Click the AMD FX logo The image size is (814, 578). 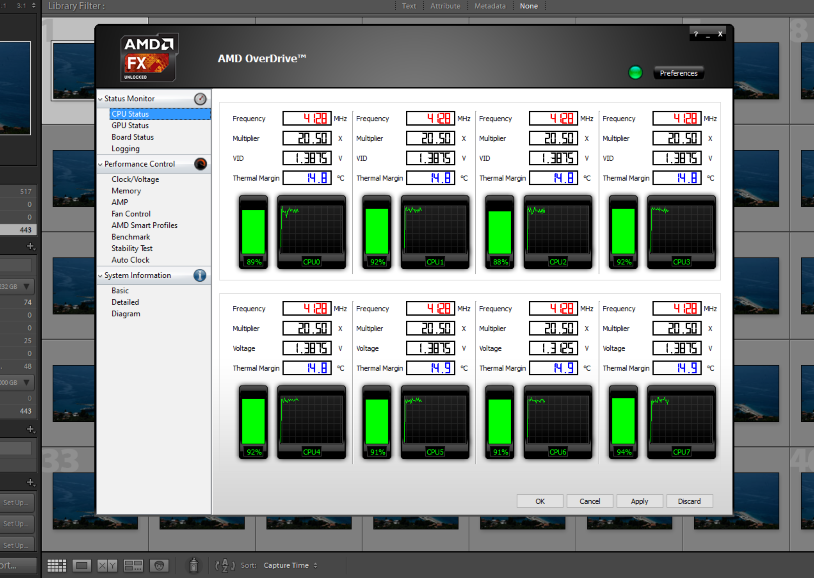[149, 58]
